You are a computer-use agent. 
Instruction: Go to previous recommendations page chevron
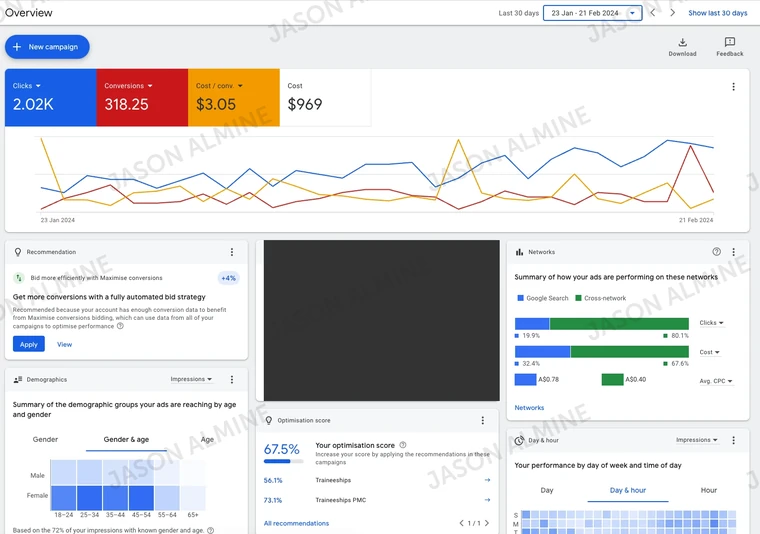[x=461, y=523]
